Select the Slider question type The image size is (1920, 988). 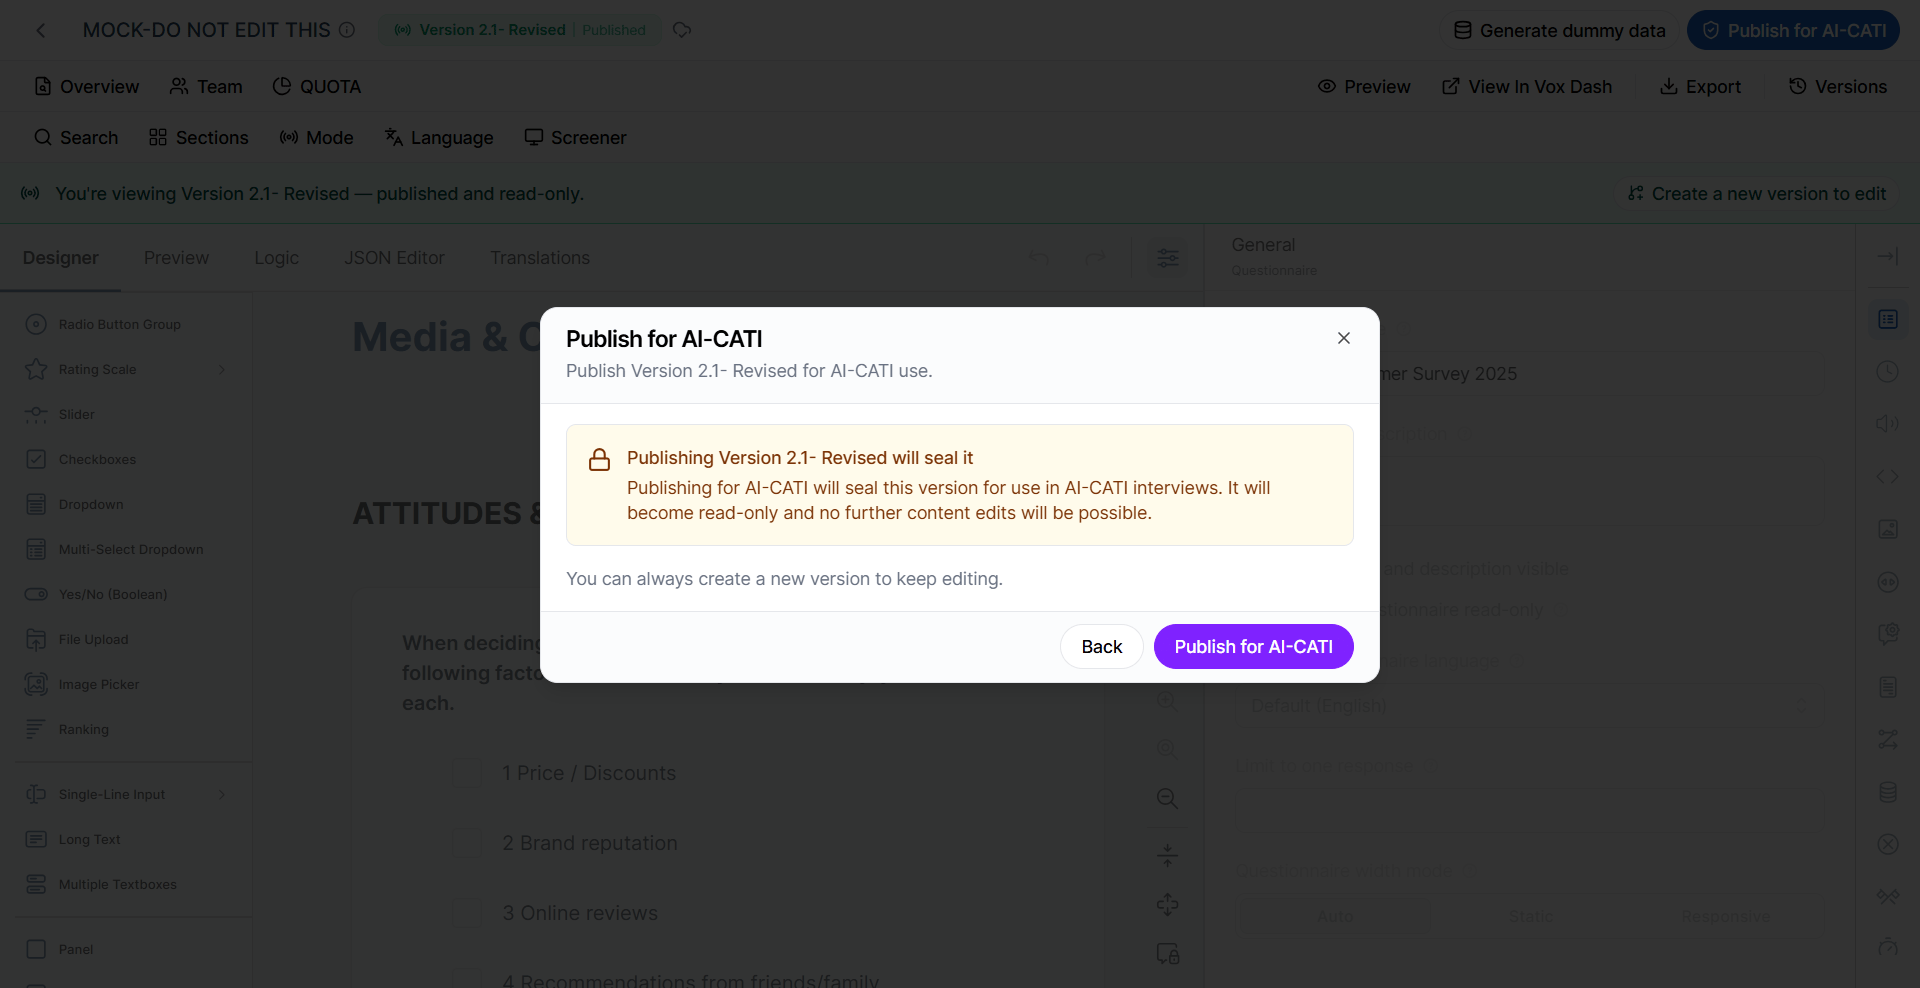pos(76,414)
